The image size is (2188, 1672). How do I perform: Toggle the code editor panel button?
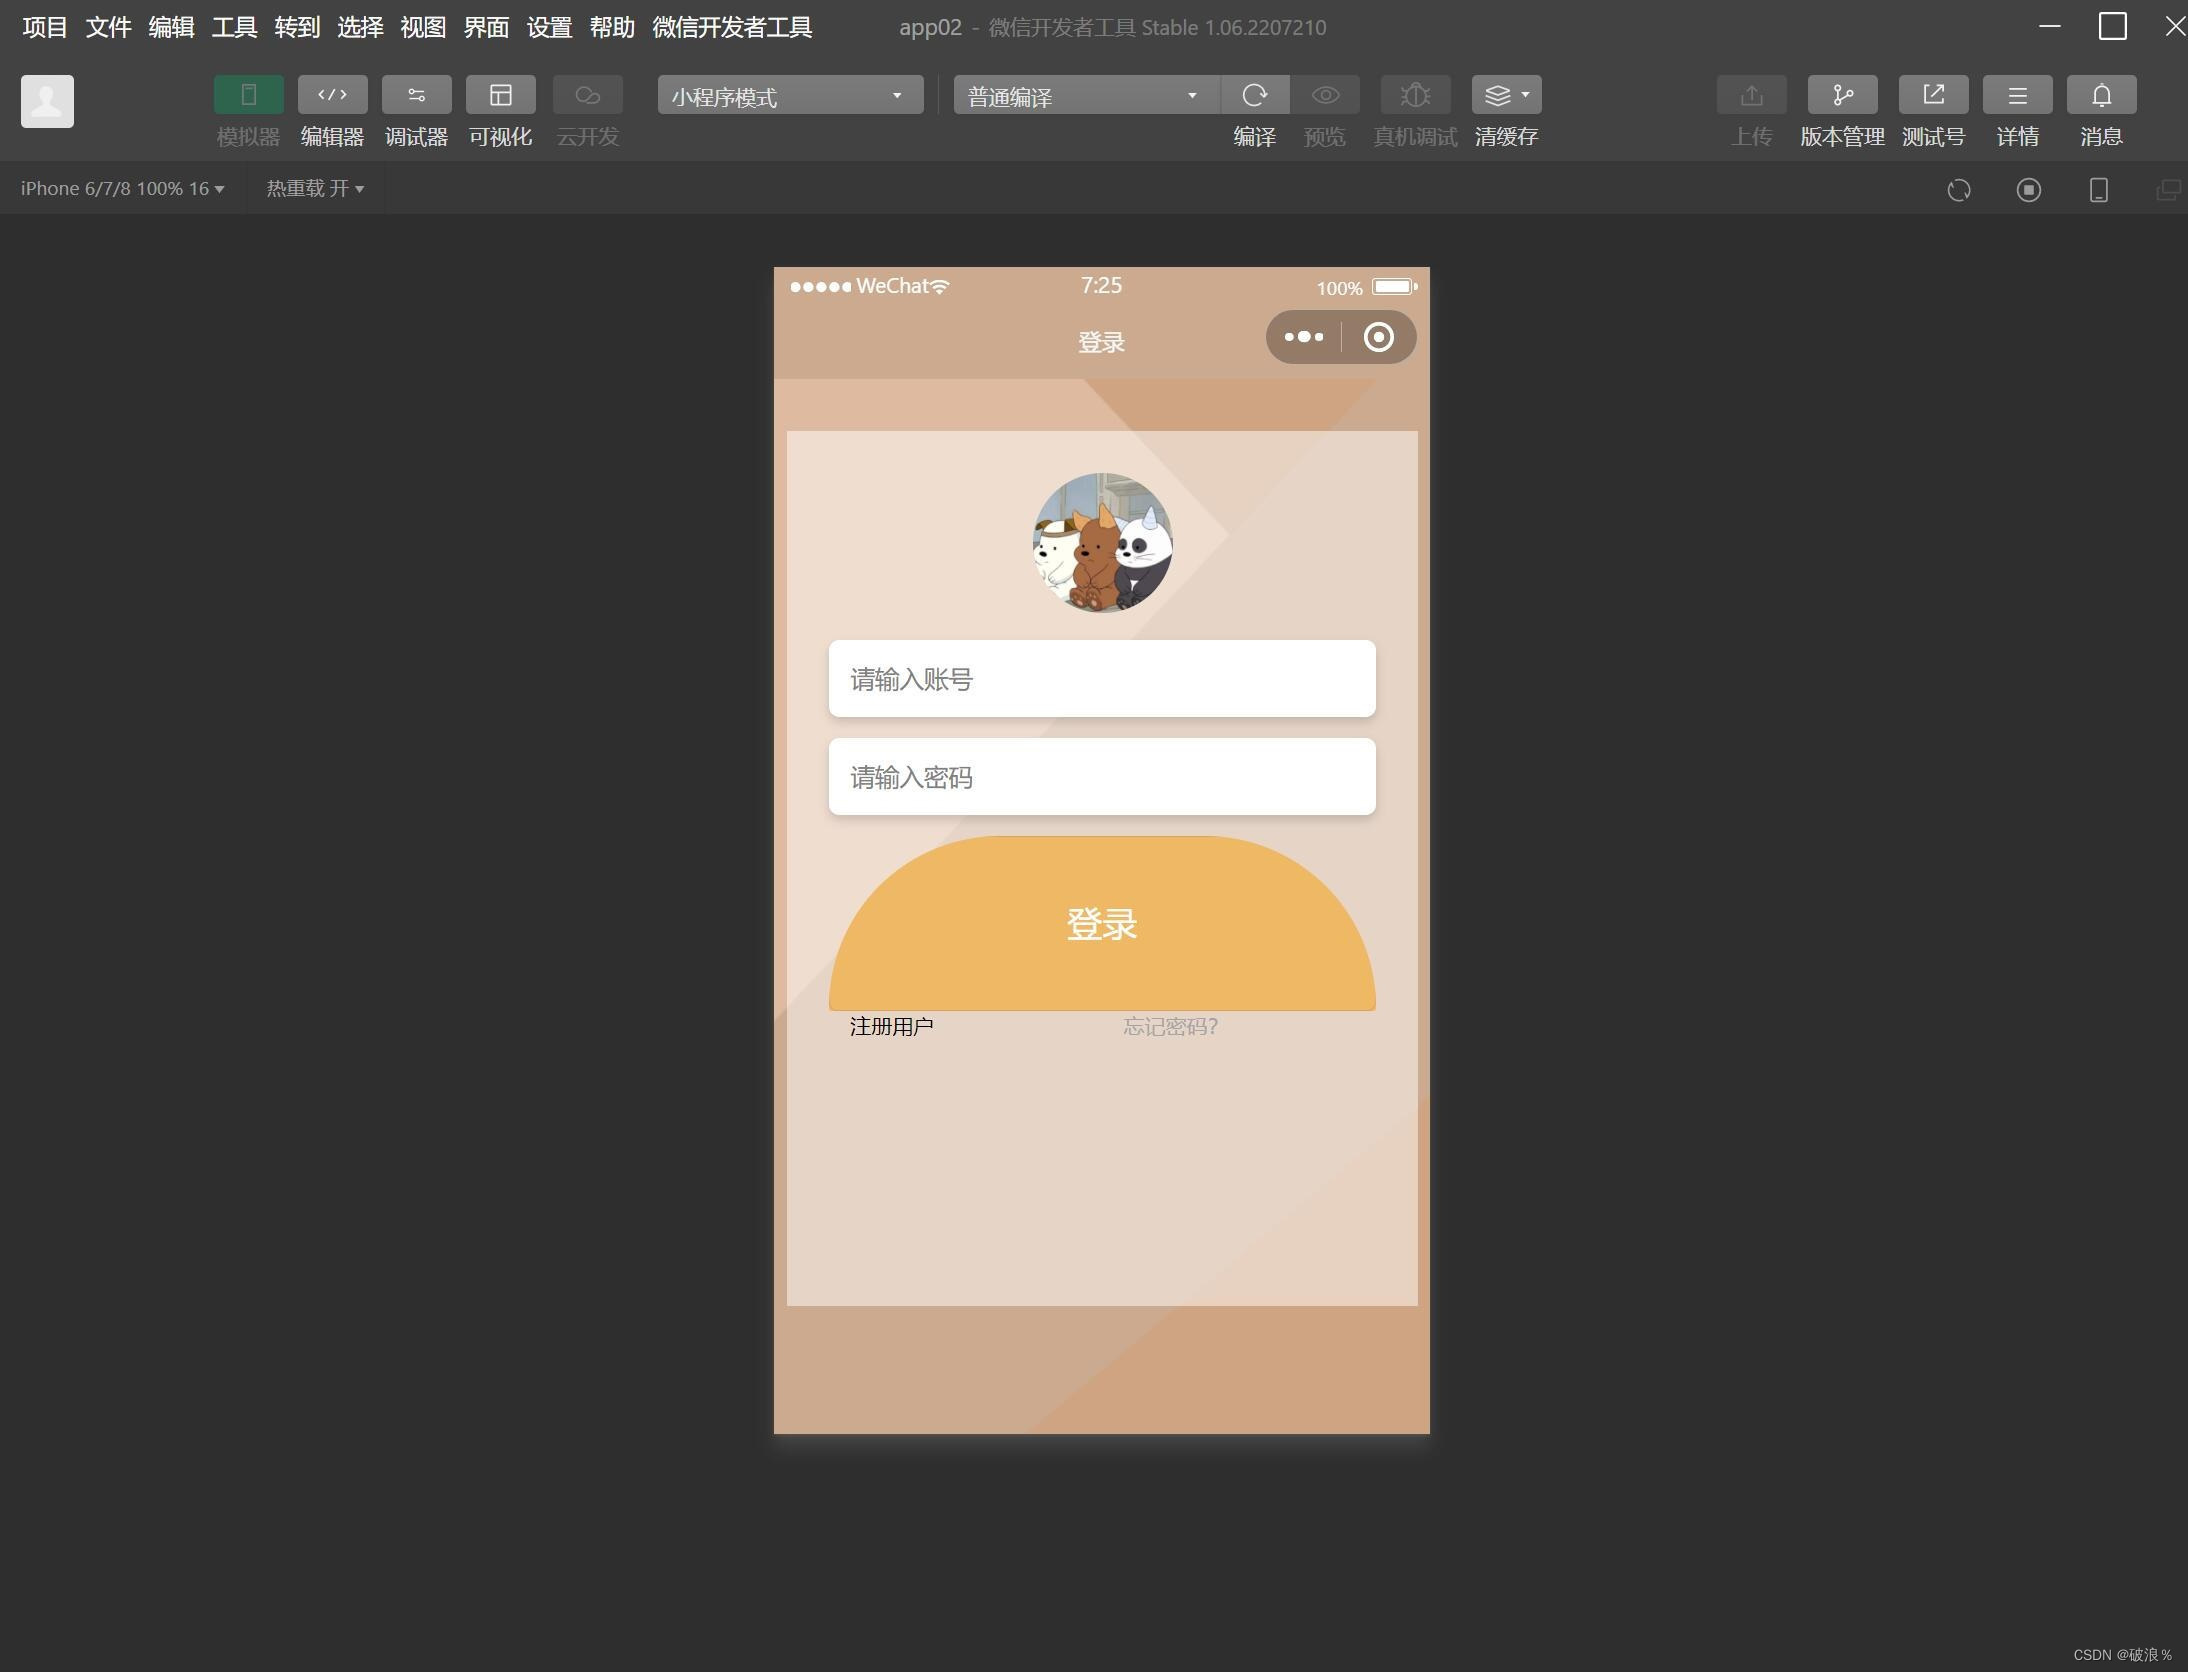(332, 95)
